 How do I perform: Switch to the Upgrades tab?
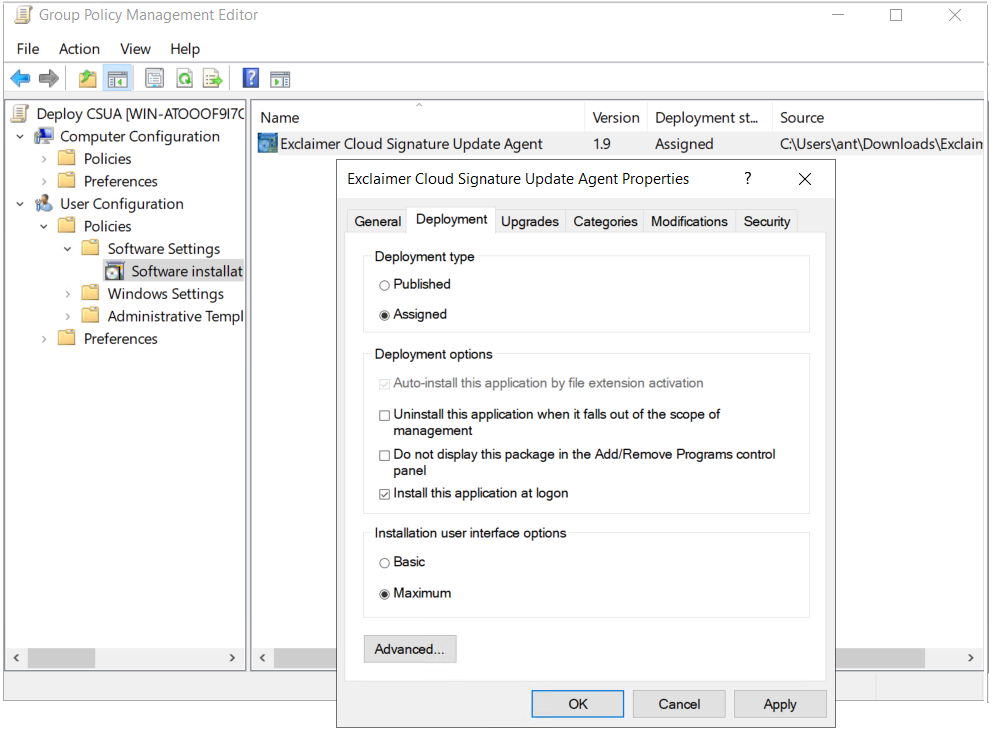coord(529,222)
